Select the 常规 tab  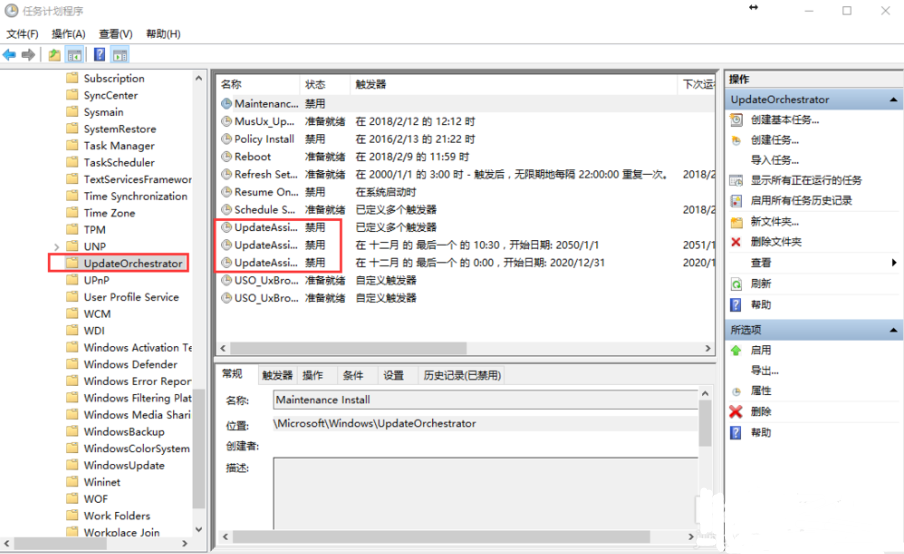click(x=233, y=374)
